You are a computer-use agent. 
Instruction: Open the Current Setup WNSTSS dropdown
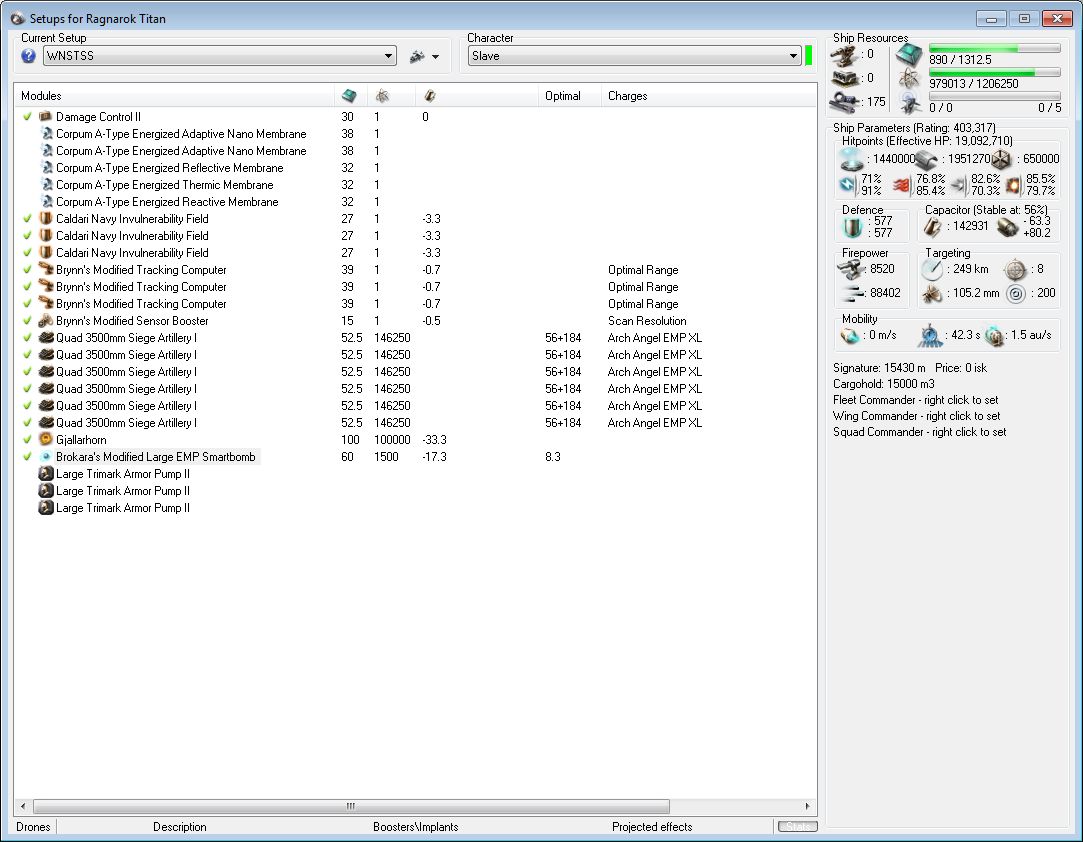point(220,56)
